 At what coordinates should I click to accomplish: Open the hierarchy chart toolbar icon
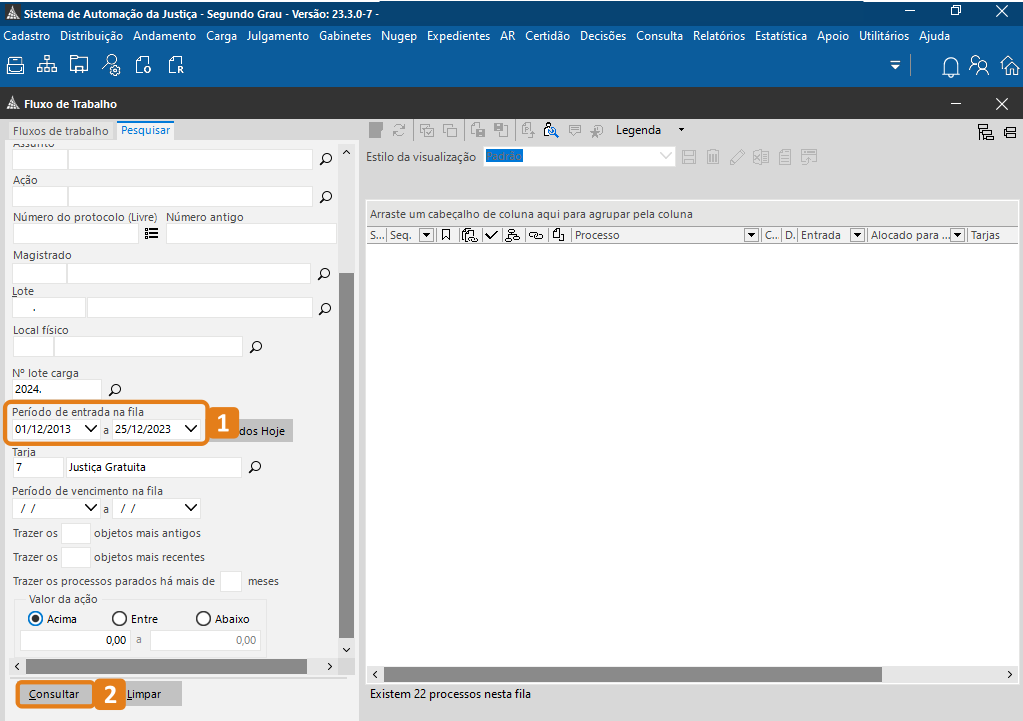47,65
